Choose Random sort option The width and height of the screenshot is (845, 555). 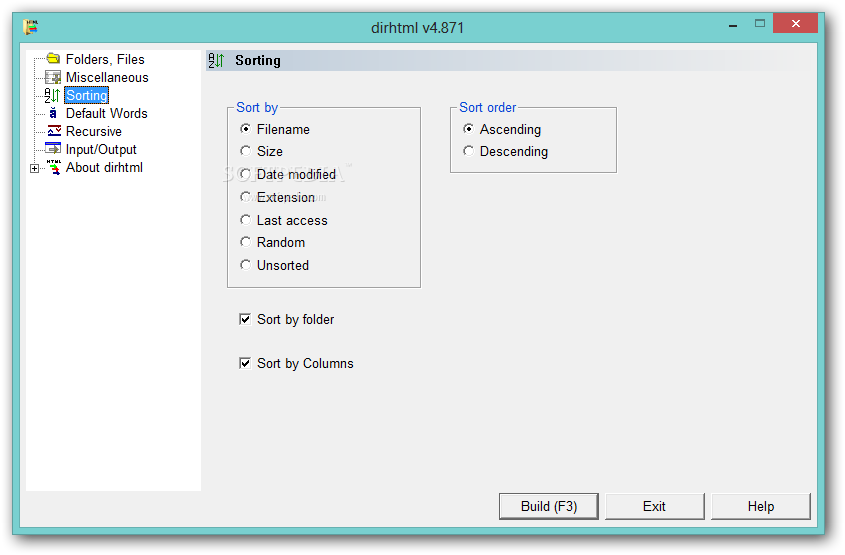(272, 242)
